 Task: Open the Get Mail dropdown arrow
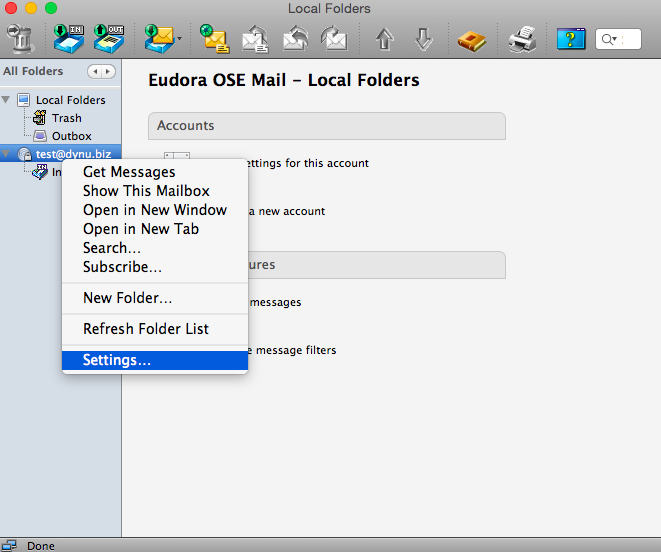pyautogui.click(x=180, y=39)
